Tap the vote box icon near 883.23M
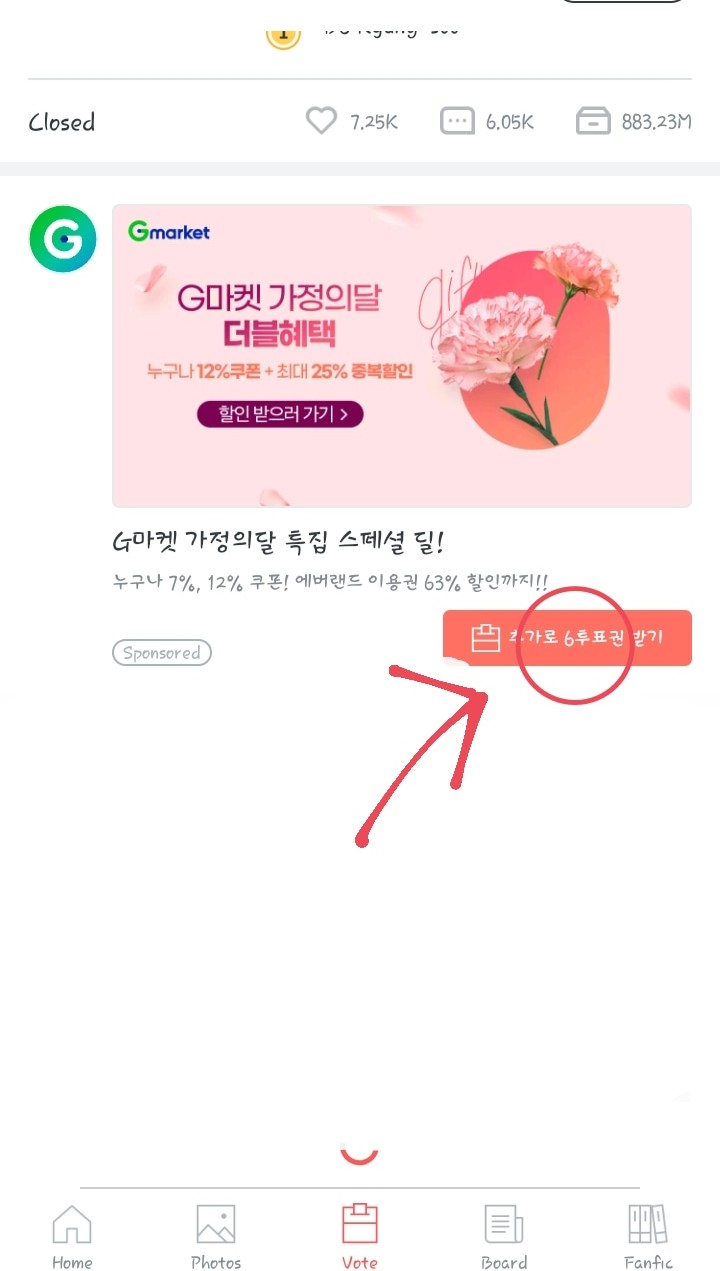 click(x=593, y=122)
